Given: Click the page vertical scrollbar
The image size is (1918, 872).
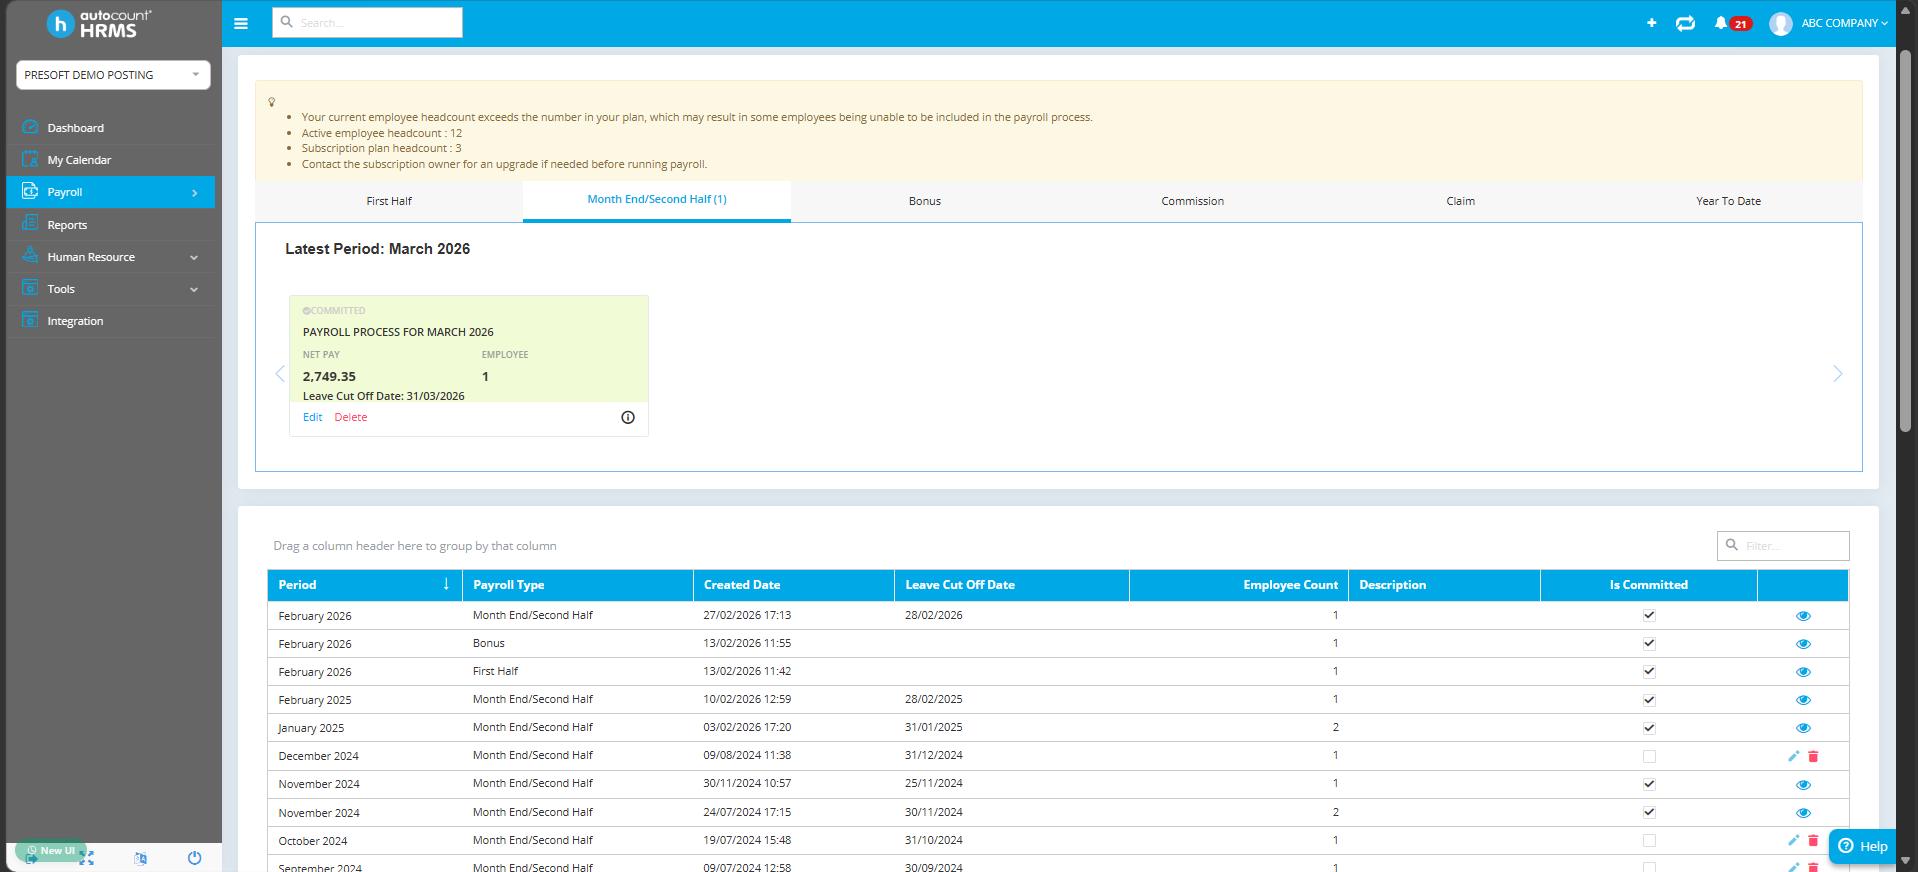Looking at the screenshot, I should coord(1905,240).
